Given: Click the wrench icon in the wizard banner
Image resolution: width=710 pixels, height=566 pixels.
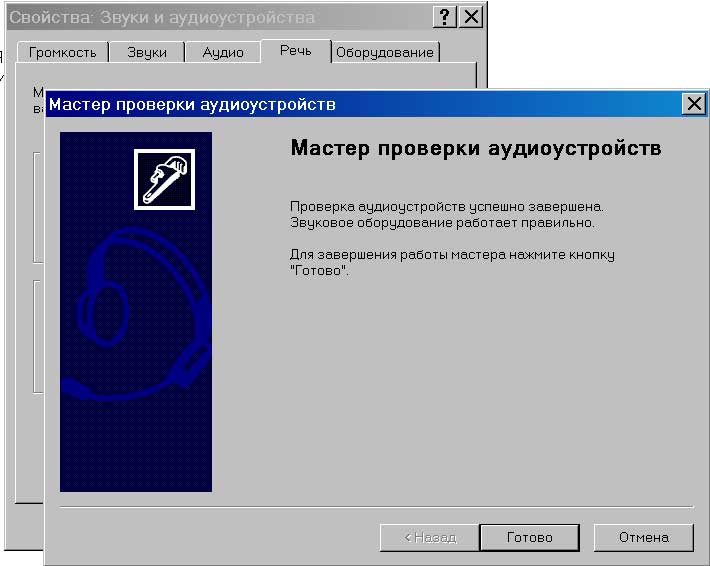Looking at the screenshot, I should point(164,180).
